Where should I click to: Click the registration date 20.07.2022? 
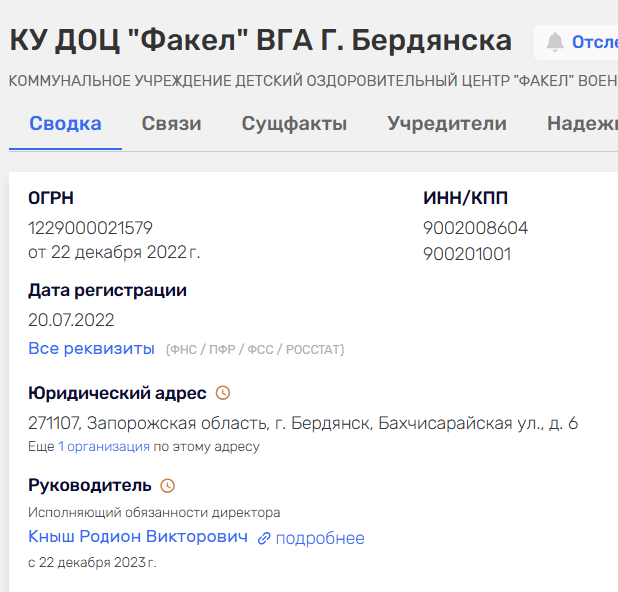click(71, 320)
